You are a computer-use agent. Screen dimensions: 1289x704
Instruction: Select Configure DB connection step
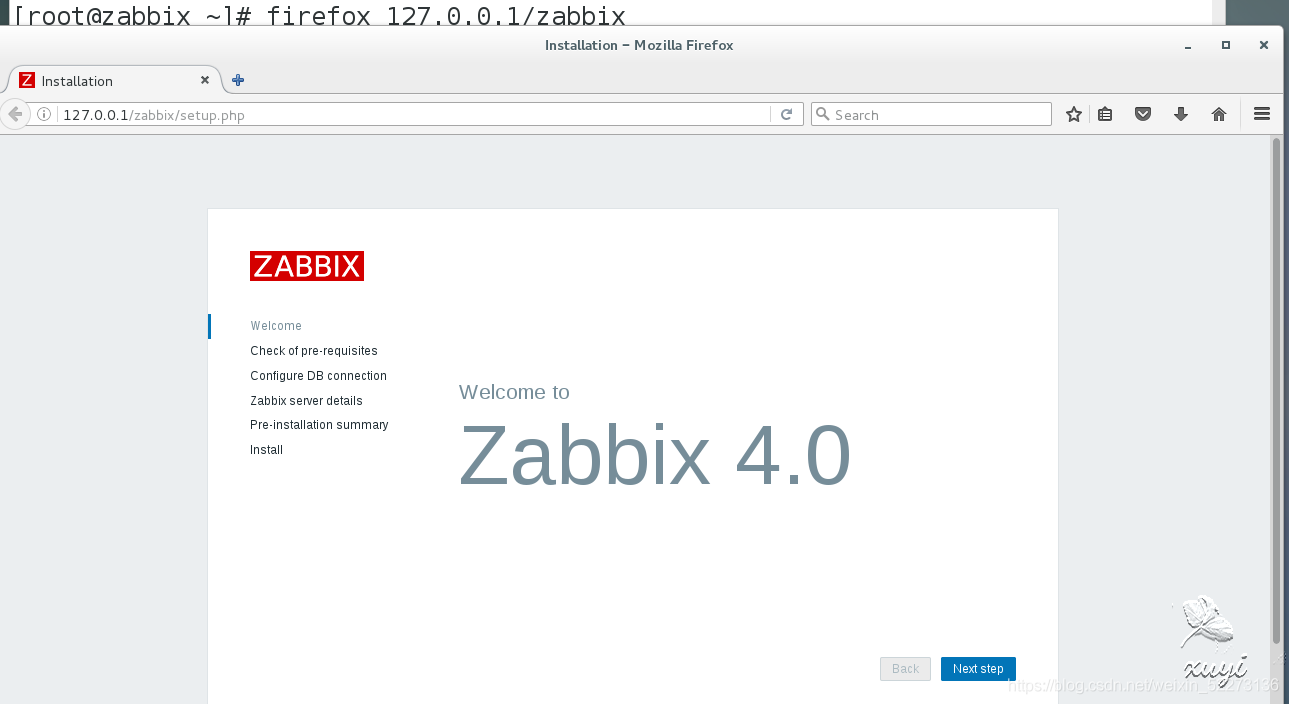click(x=318, y=376)
